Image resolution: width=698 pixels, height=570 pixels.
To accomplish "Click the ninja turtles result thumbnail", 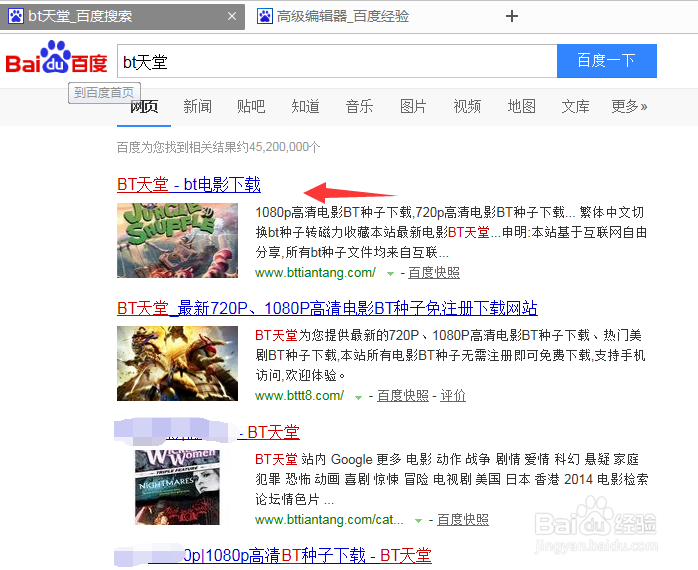I will pos(177,363).
